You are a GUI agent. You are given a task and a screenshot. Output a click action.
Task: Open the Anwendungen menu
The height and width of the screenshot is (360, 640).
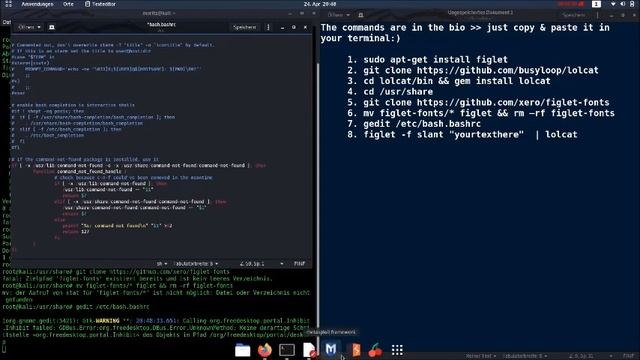point(37,4)
